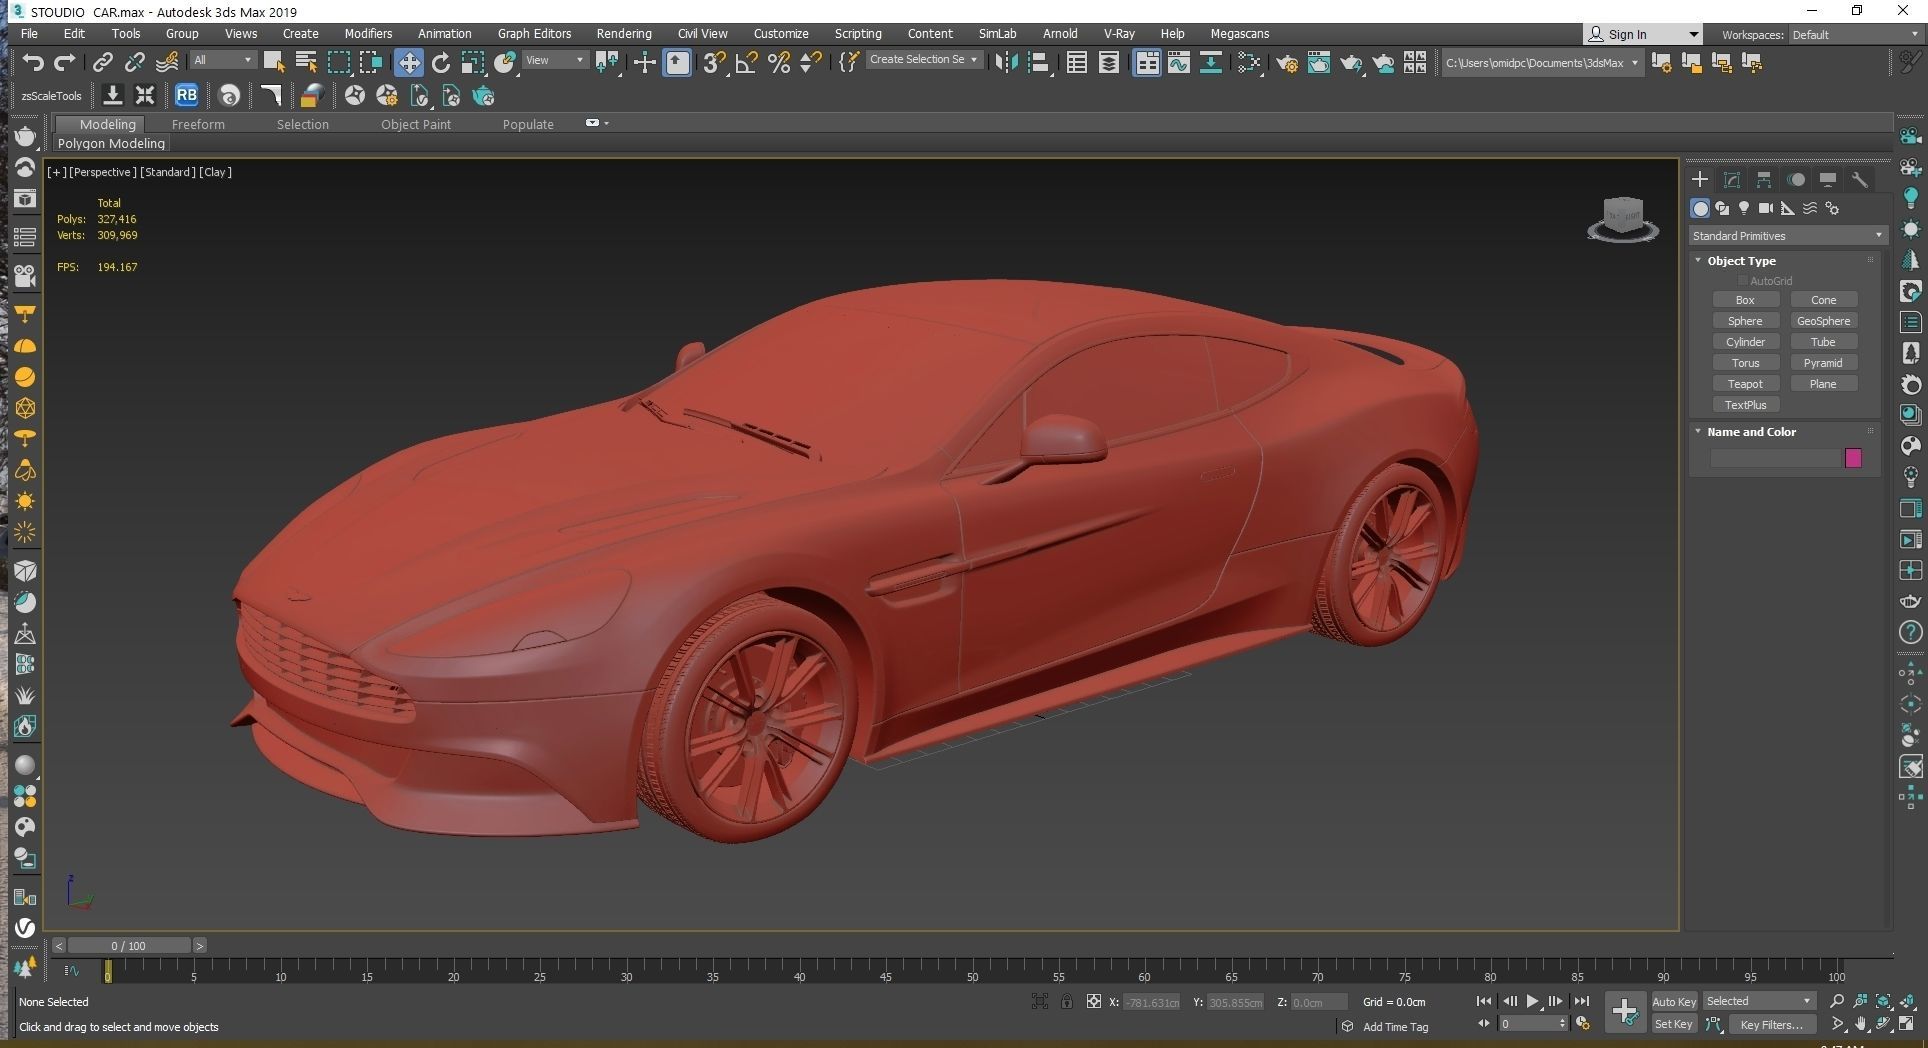Image resolution: width=1928 pixels, height=1048 pixels.
Task: Click the Polygon Modeling panel label
Action: (111, 144)
